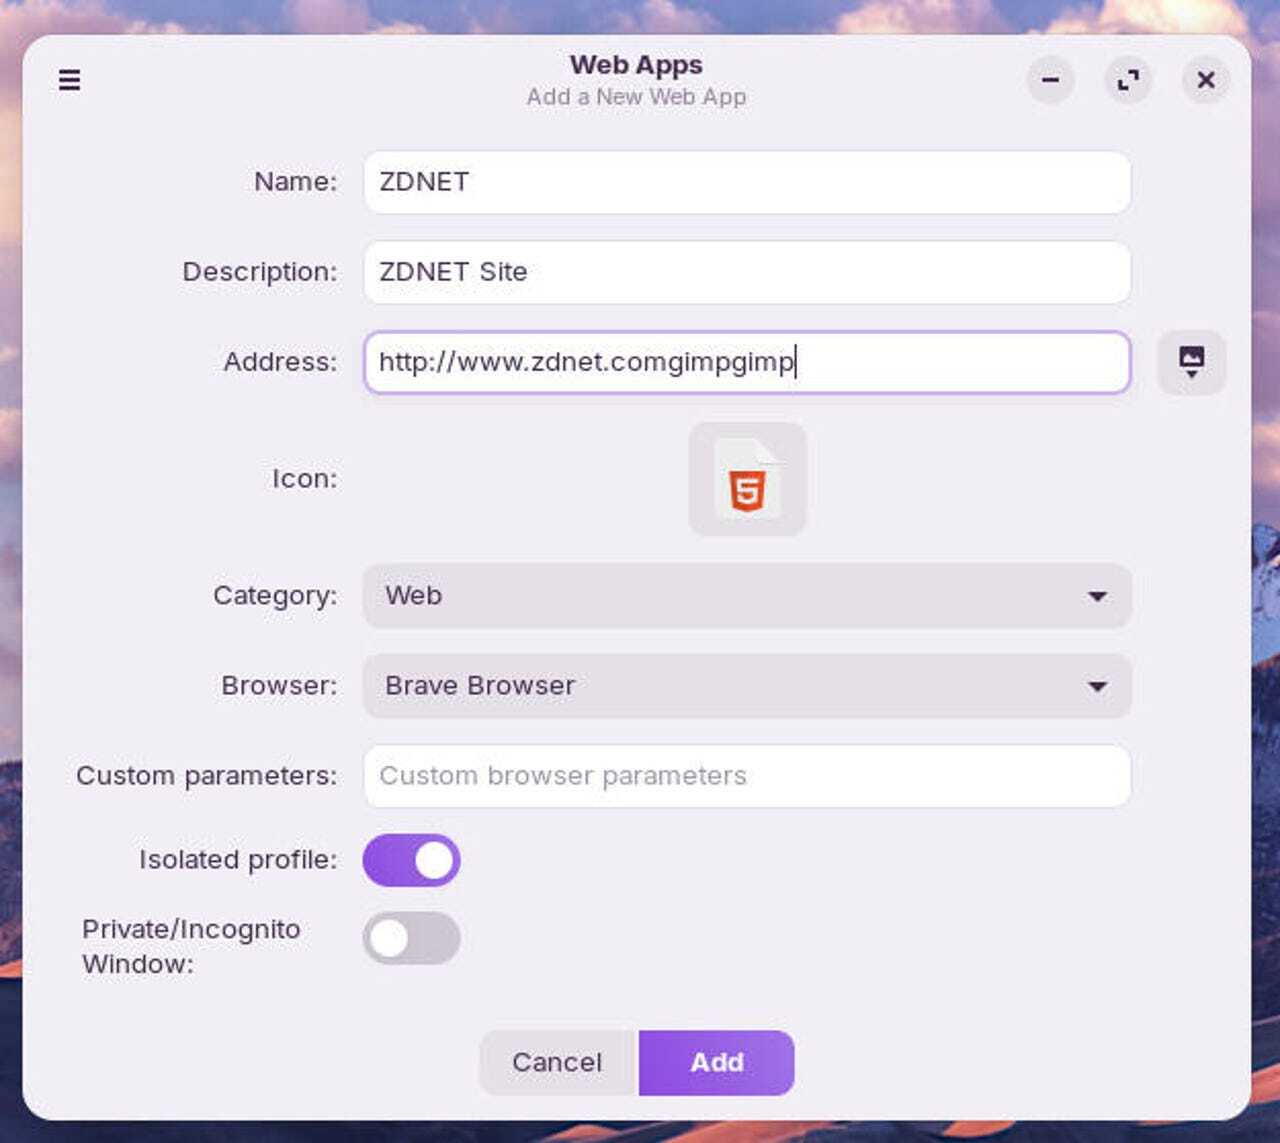The width and height of the screenshot is (1280, 1143).
Task: Minimize the Web Apps window
Action: [x=1050, y=81]
